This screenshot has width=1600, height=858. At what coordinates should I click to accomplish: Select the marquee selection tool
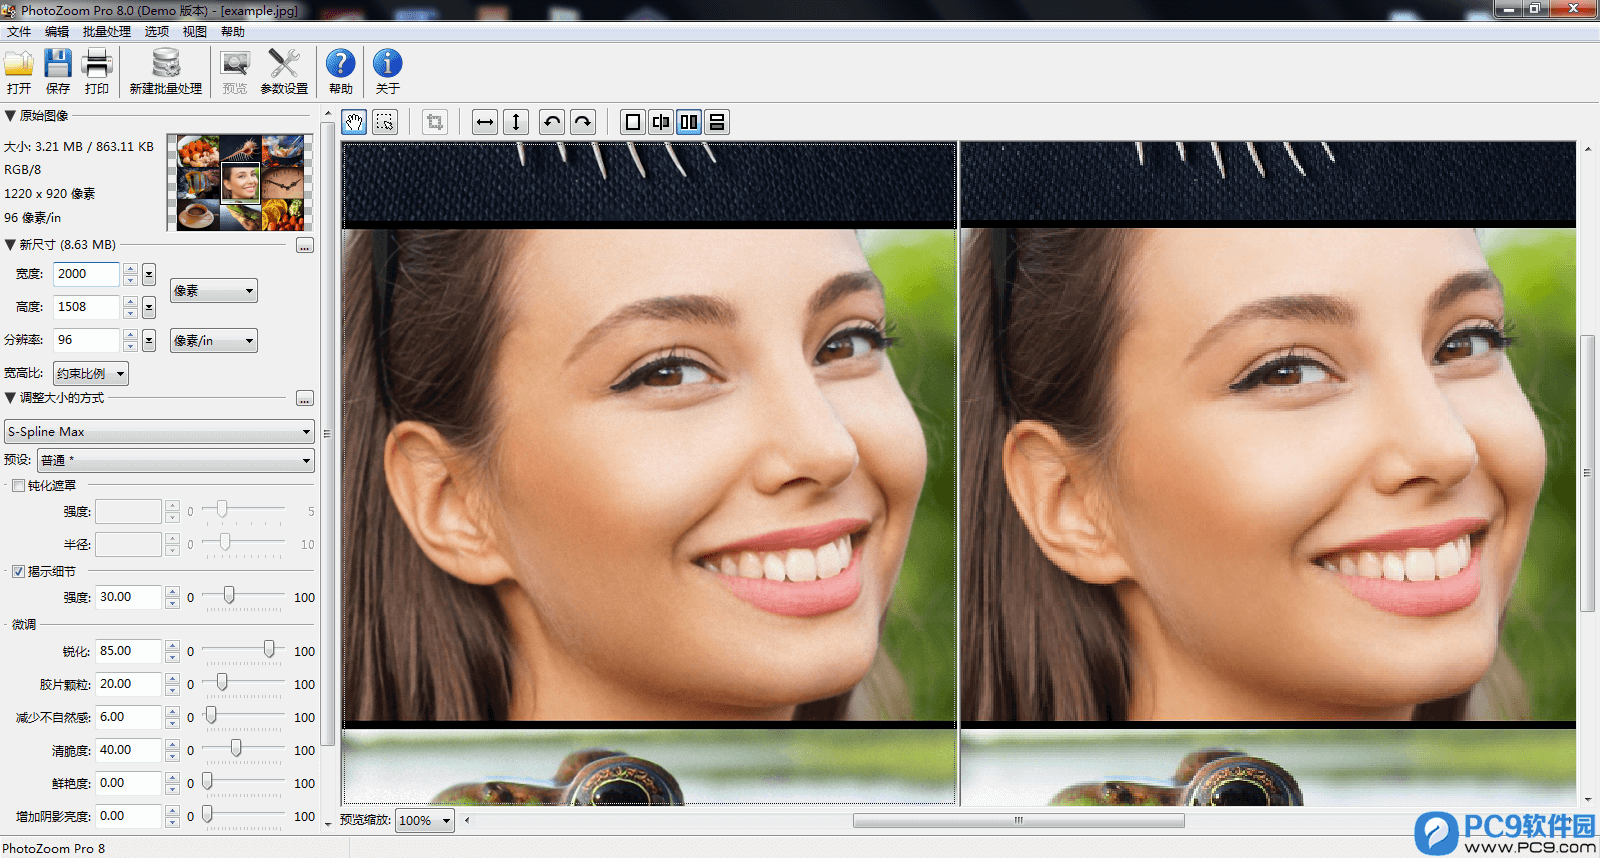pos(385,122)
